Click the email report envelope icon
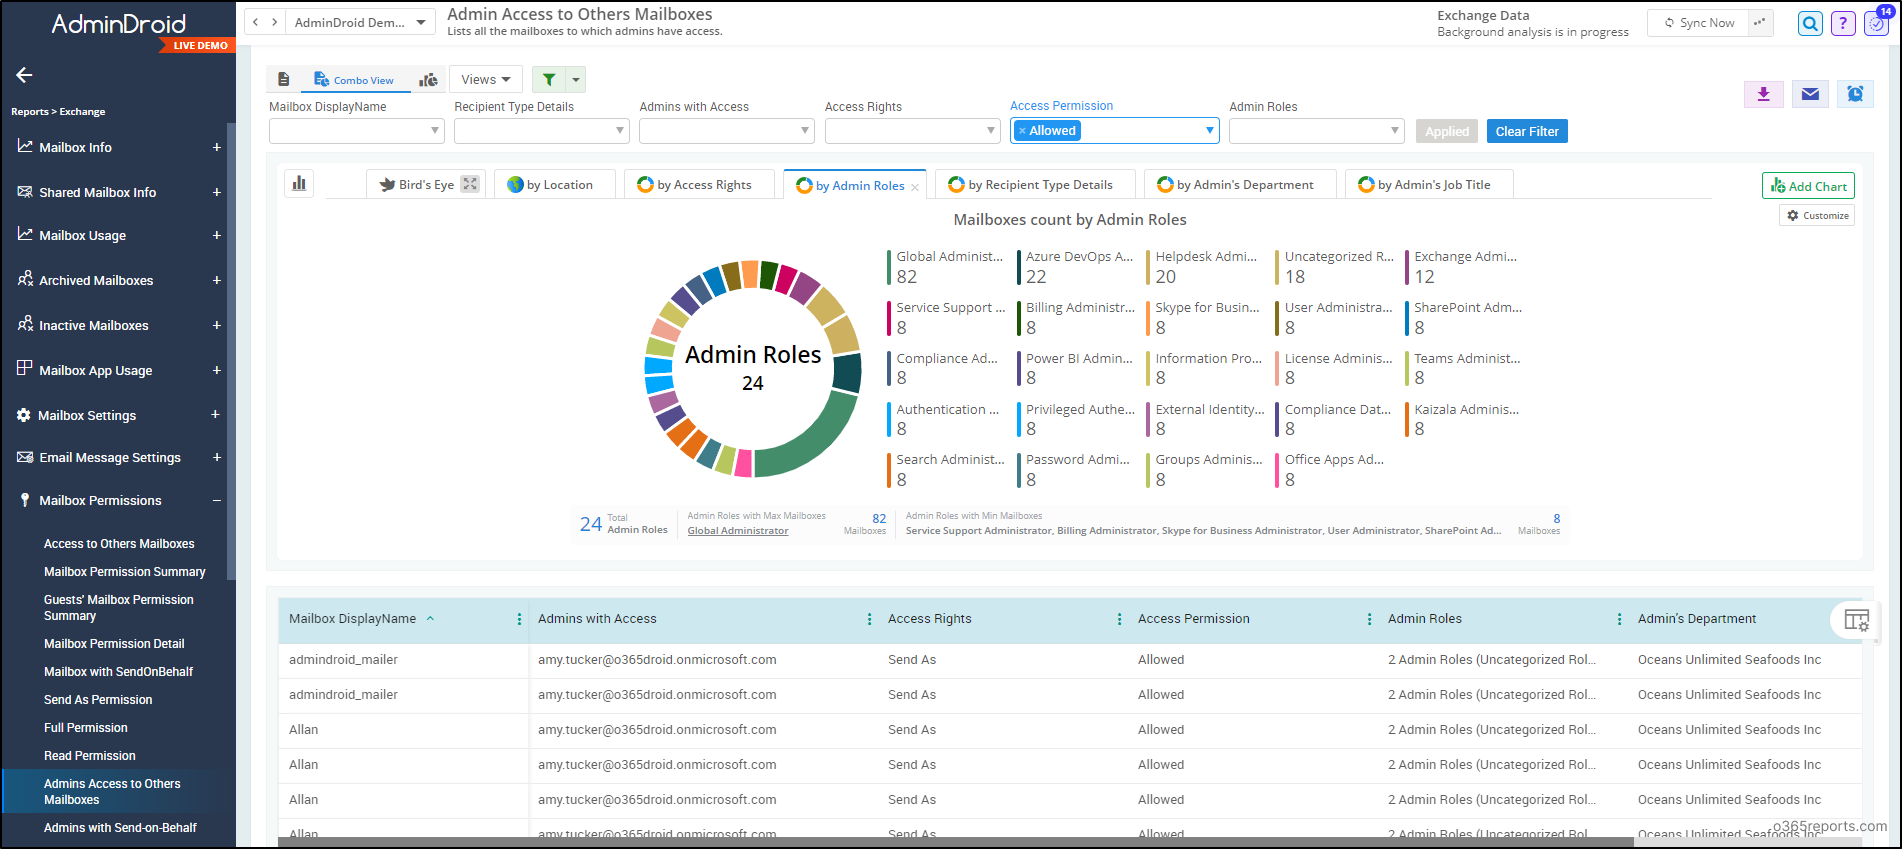 (x=1810, y=94)
